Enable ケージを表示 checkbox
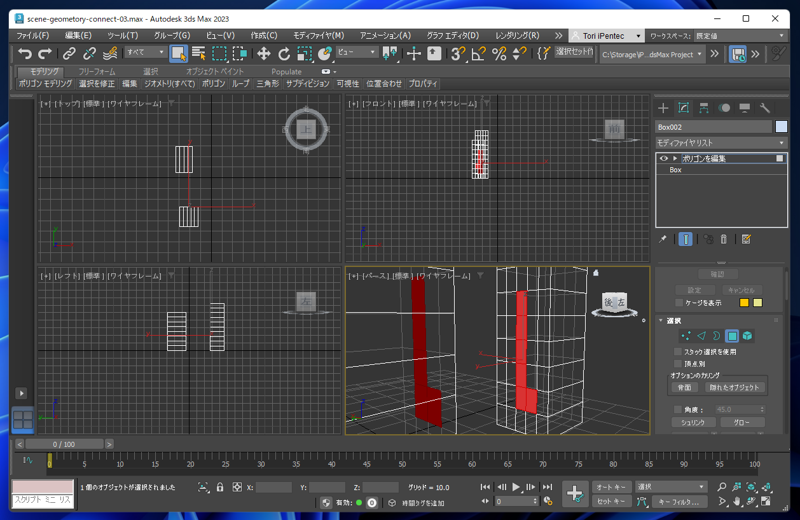Image resolution: width=800 pixels, height=520 pixels. click(x=679, y=303)
